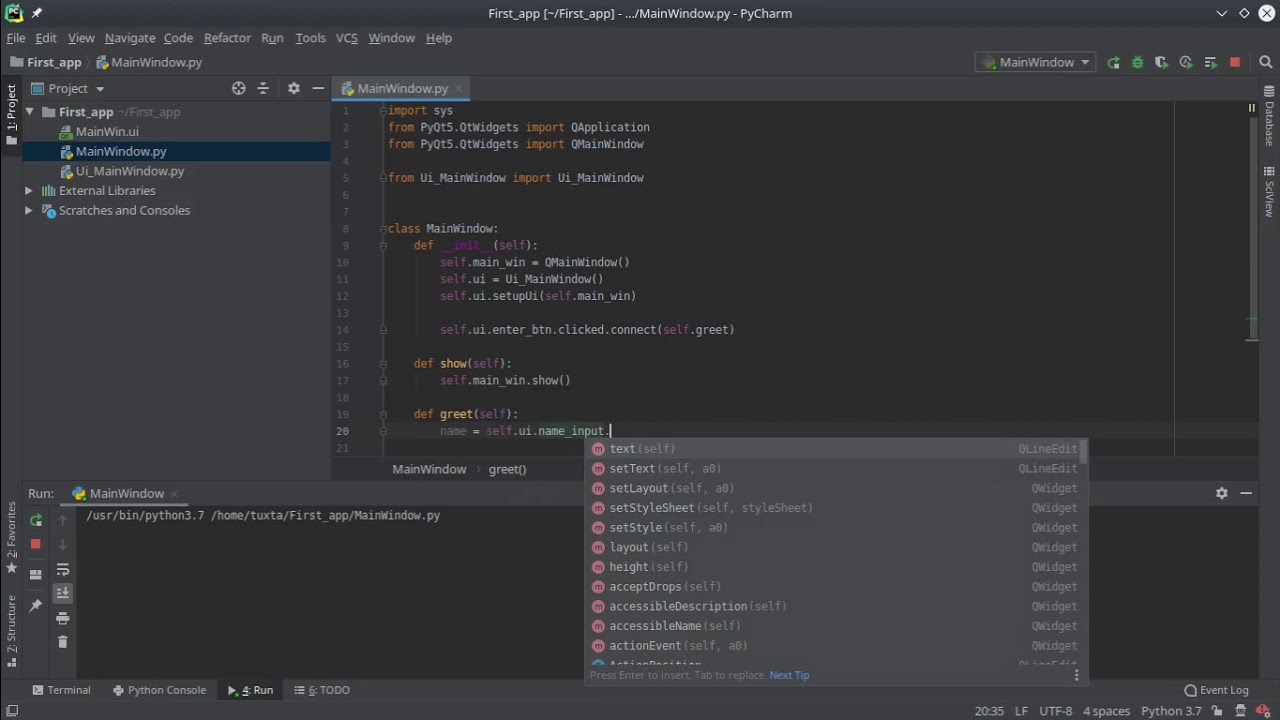Click First_app breadcrumb in navigation bar
This screenshot has width=1280, height=720.
click(46, 62)
